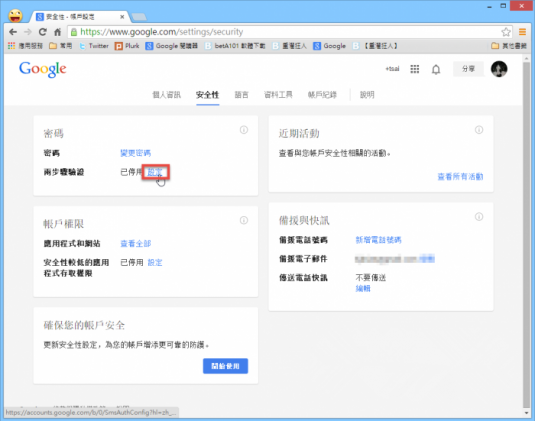The height and width of the screenshot is (421, 535).
Task: Click 新增電話號碼 link
Action: click(x=378, y=240)
